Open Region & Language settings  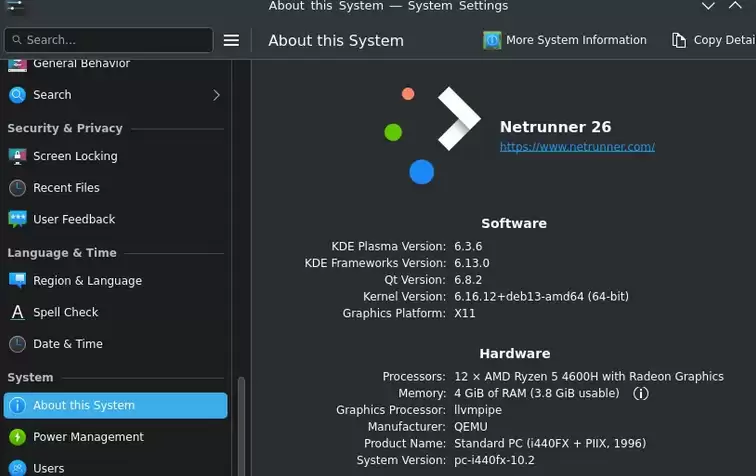click(115, 281)
